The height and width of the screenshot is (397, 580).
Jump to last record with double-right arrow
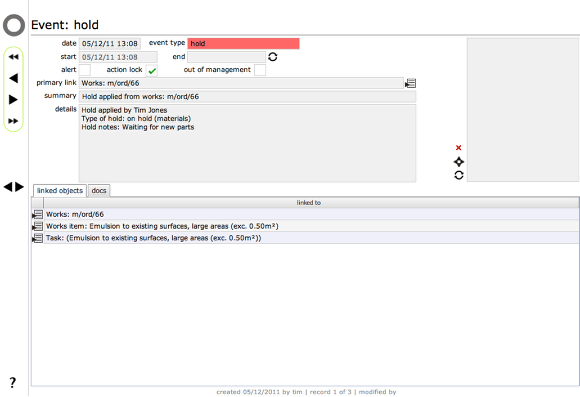[x=13, y=121]
